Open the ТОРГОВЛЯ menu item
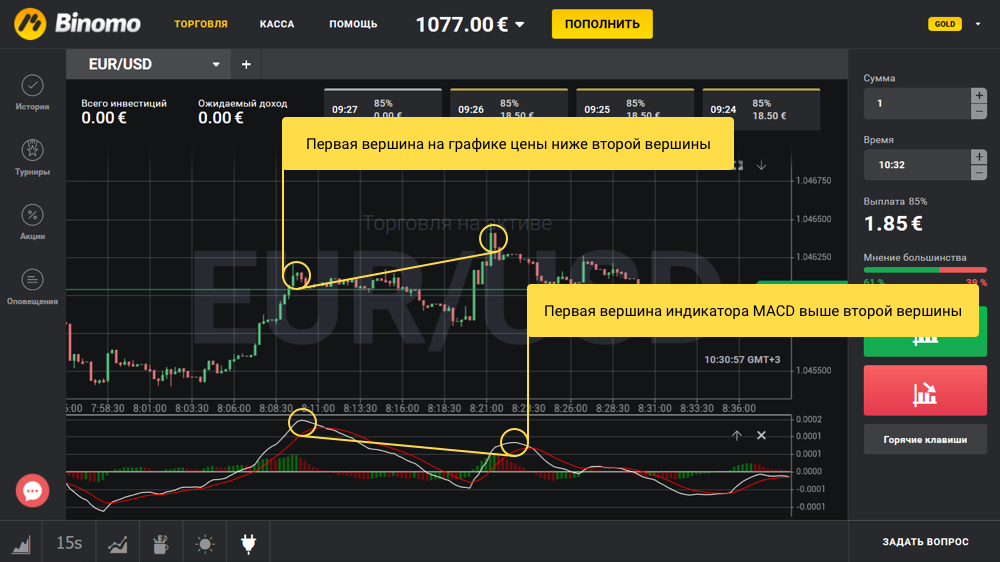Screen dimensions: 1000x562 (201, 24)
